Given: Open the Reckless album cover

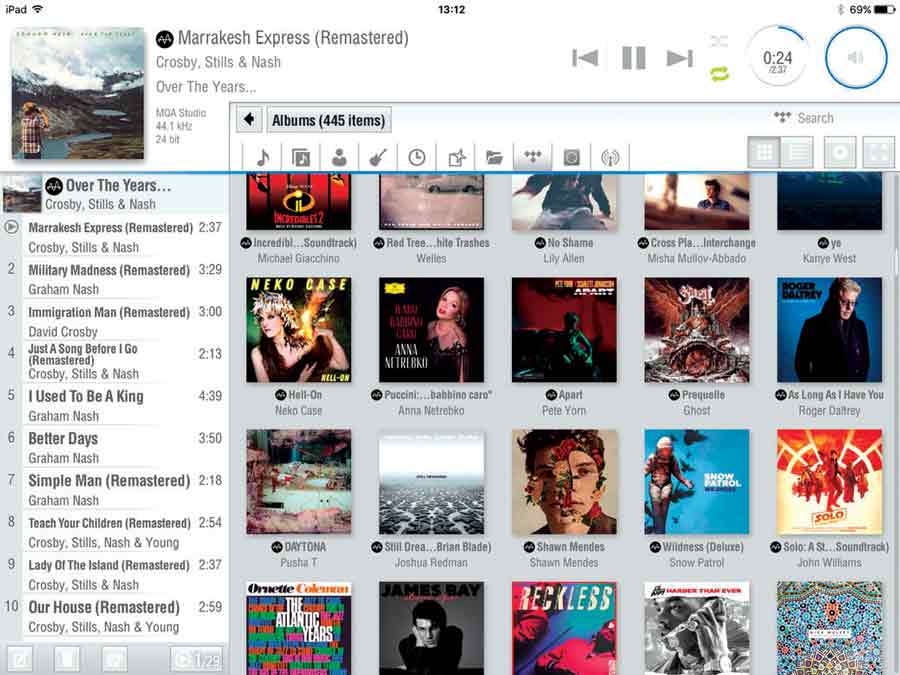Looking at the screenshot, I should (564, 628).
